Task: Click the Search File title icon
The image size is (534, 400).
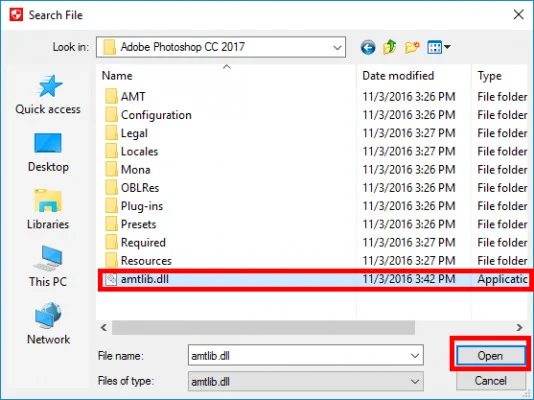Action: 16,15
